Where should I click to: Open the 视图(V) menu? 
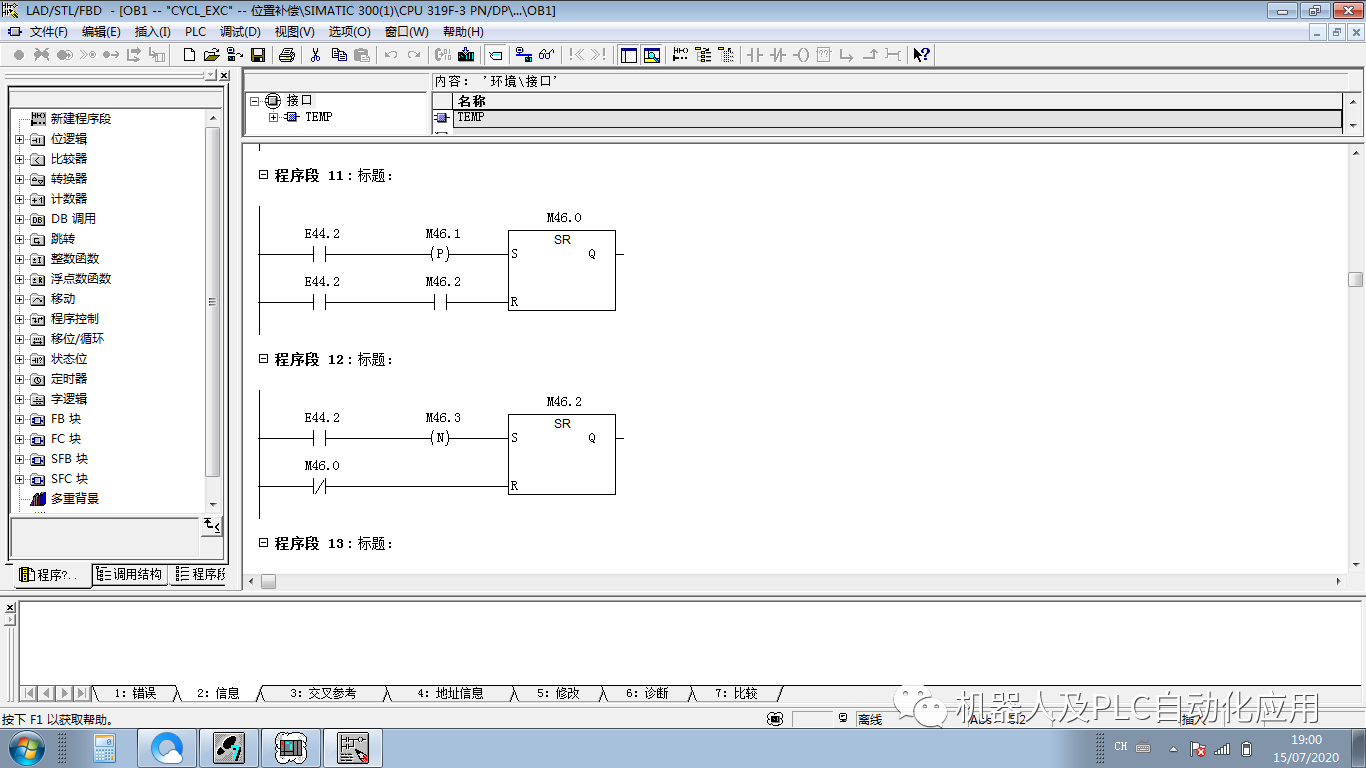[294, 32]
